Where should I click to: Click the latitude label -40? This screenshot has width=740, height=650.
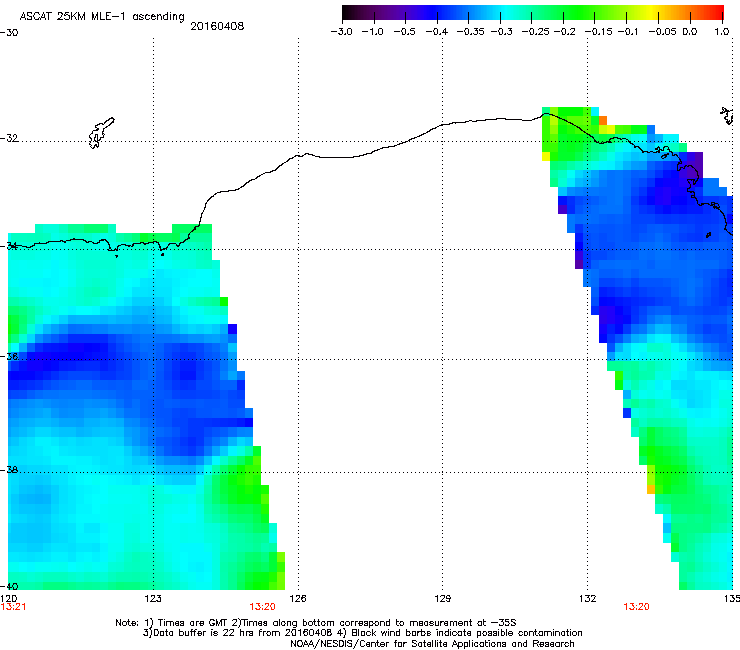pyautogui.click(x=9, y=586)
